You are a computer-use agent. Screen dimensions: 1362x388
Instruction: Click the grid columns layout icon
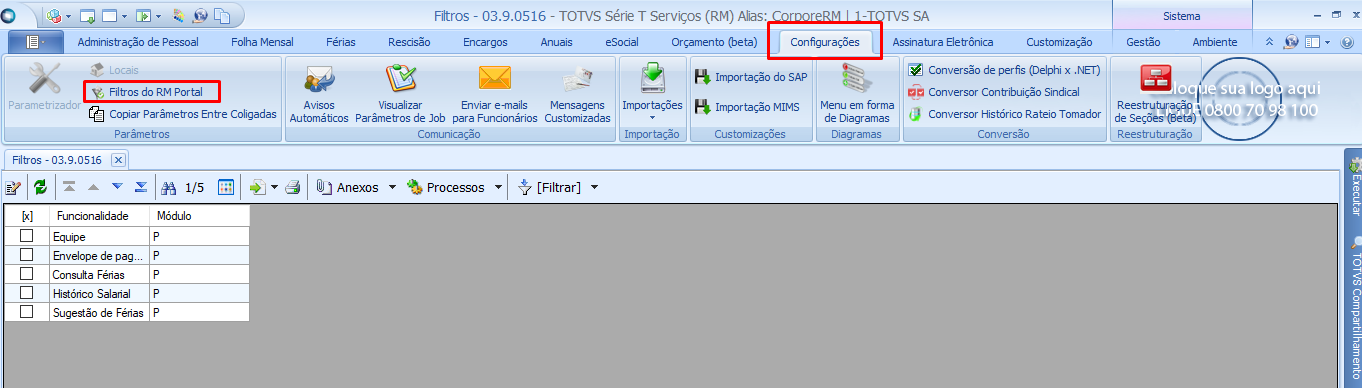click(226, 187)
